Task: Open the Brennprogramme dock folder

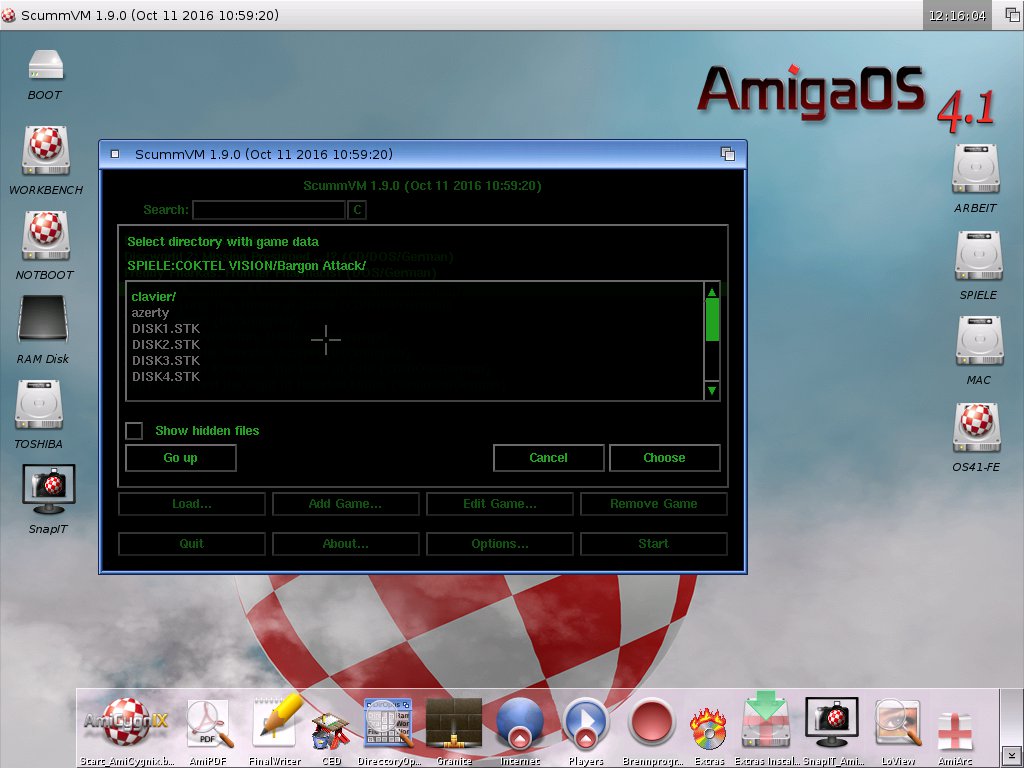Action: 652,723
